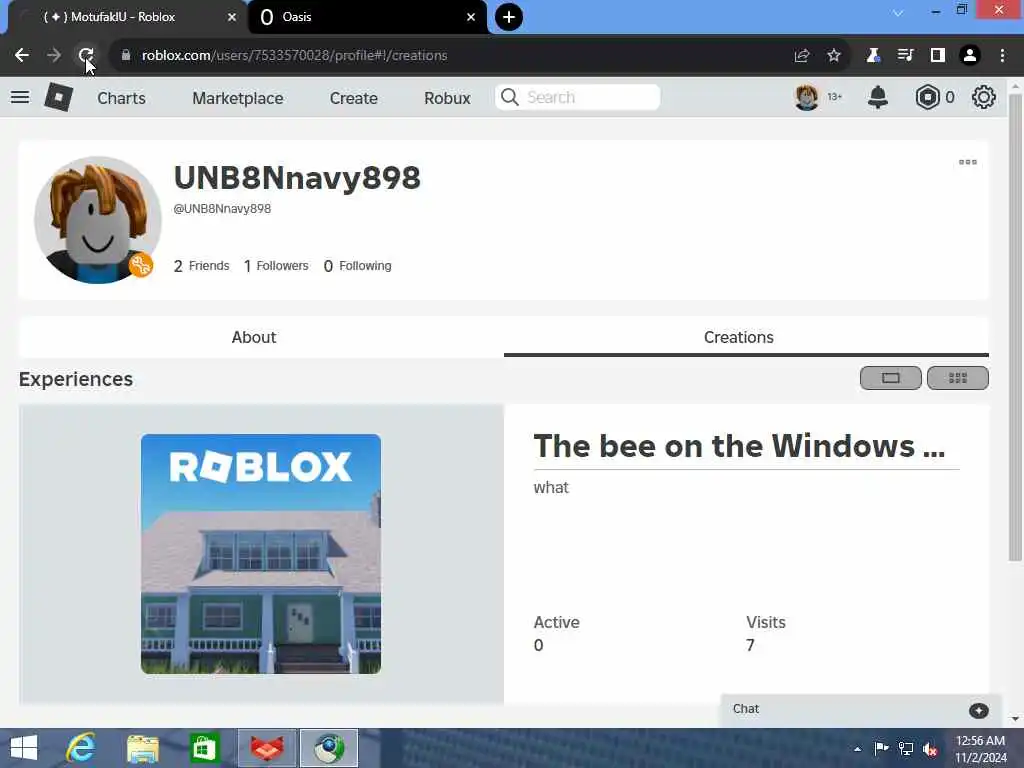Screen dimensions: 1024x768
Task: Open the Chrome Labs flask icon
Action: click(873, 56)
